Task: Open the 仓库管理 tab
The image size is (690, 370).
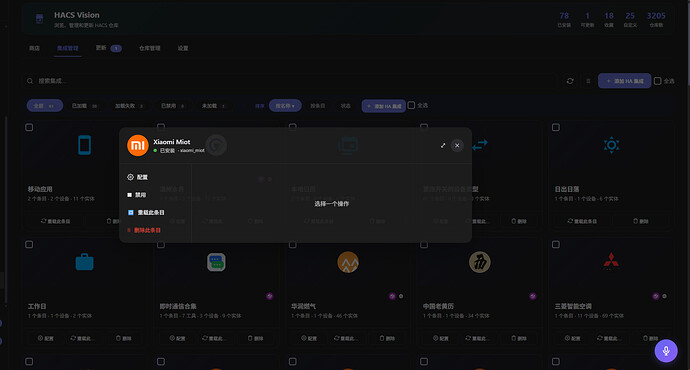Action: (x=150, y=48)
